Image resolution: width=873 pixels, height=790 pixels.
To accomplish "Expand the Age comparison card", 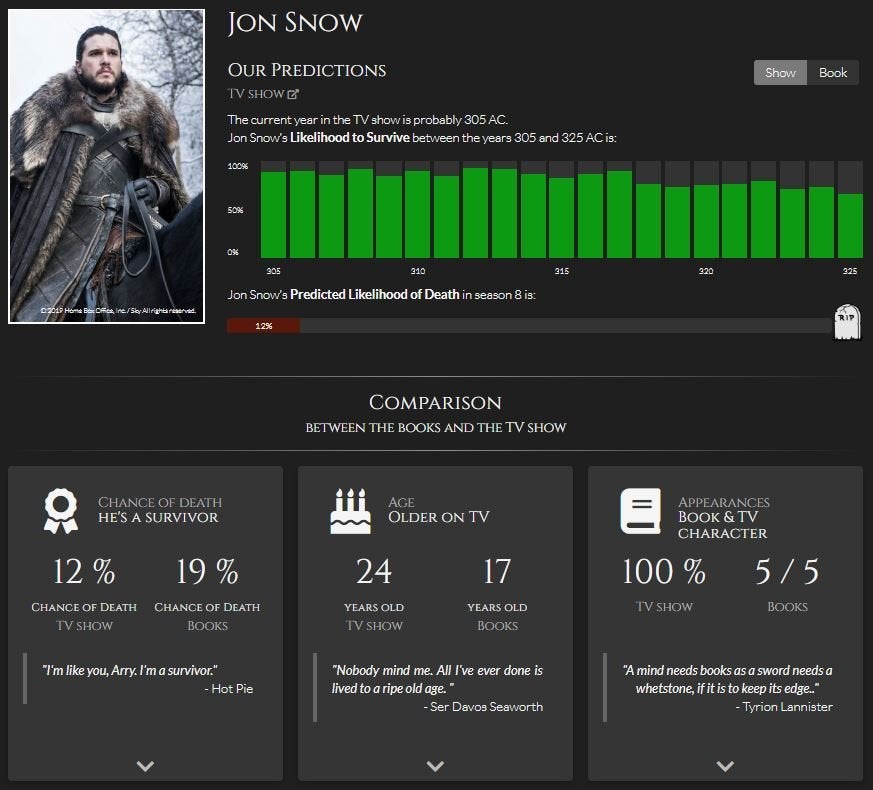I will pyautogui.click(x=435, y=766).
